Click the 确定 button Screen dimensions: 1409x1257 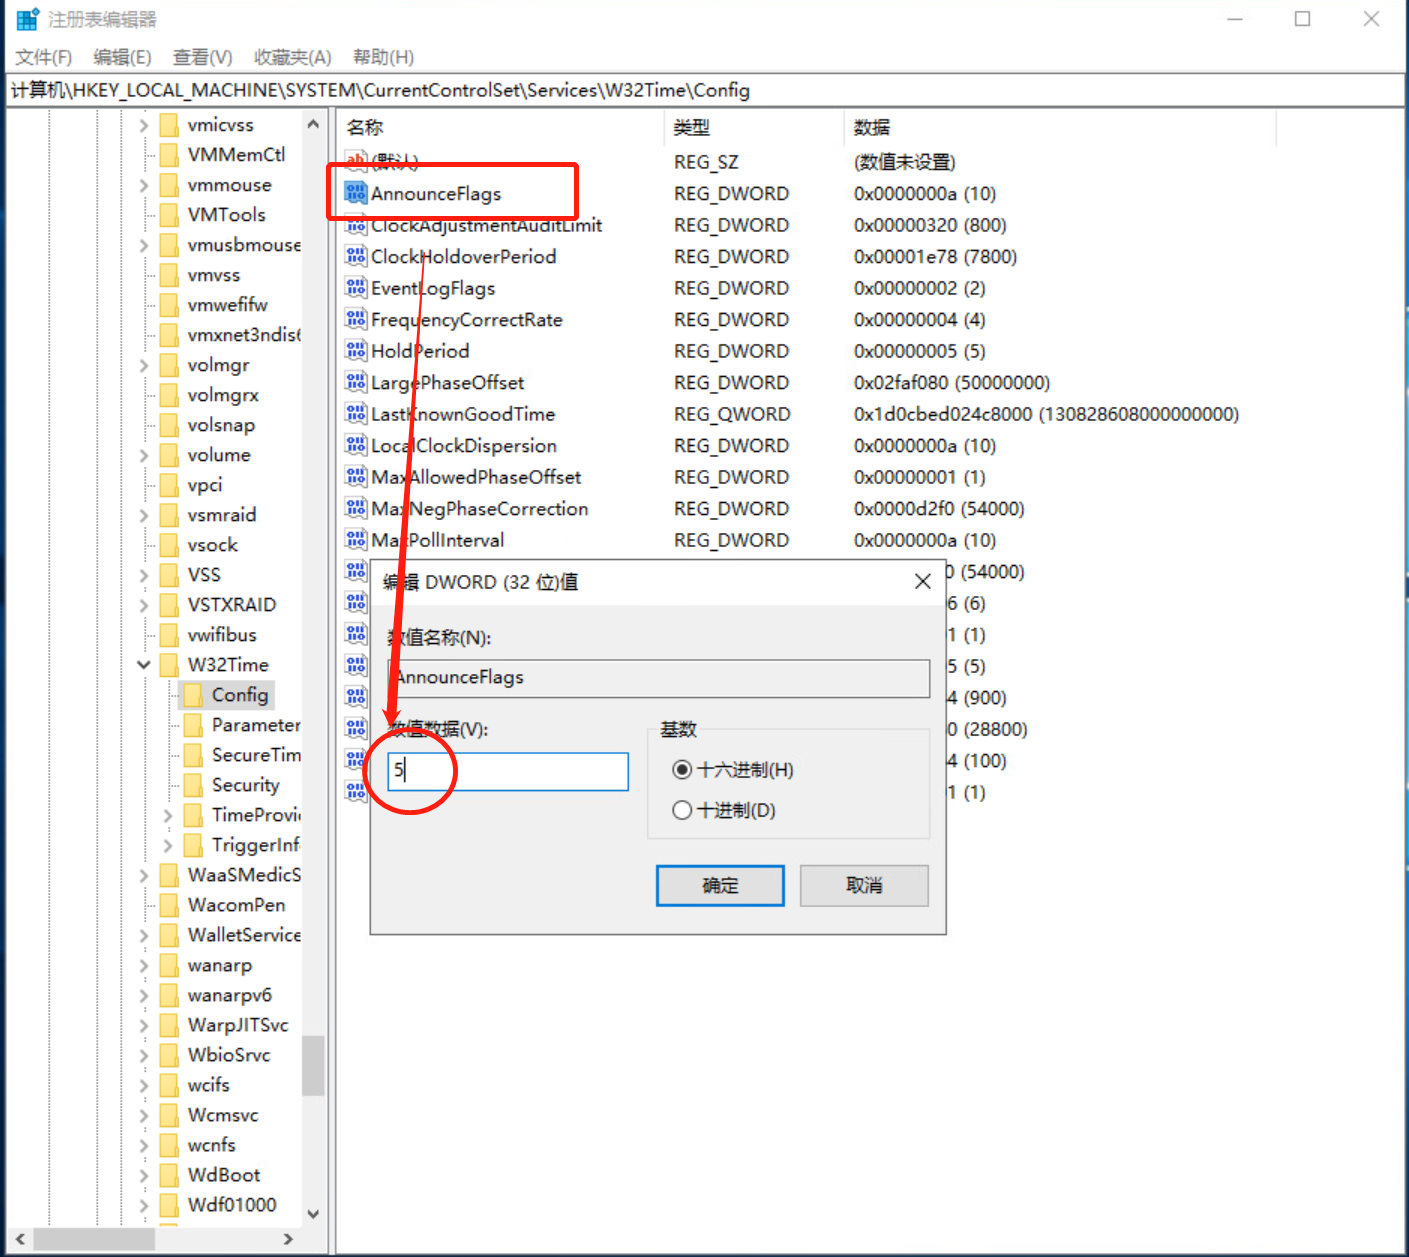(x=719, y=885)
